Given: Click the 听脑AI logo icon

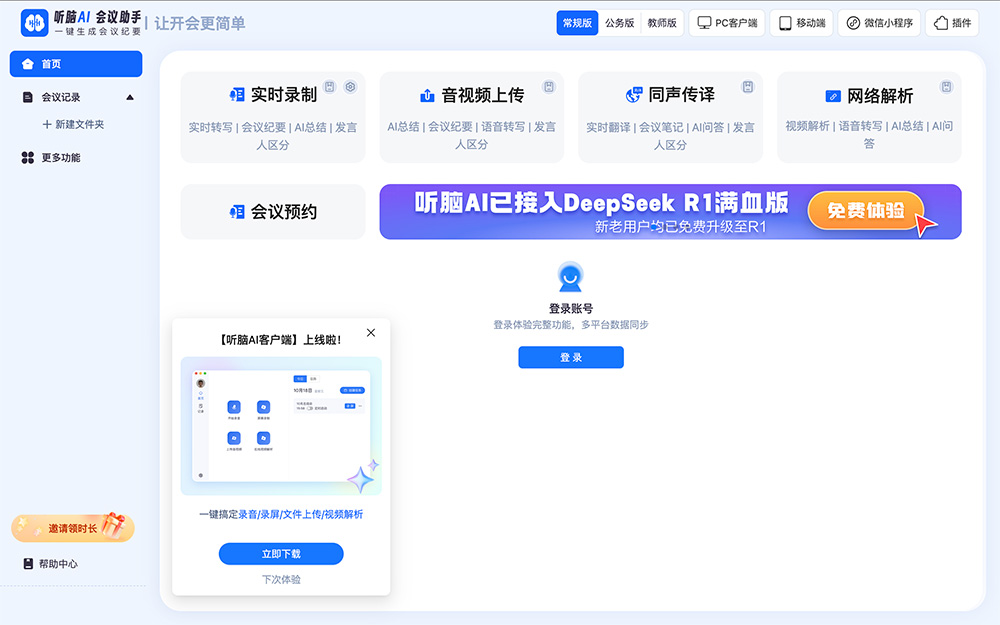Looking at the screenshot, I should coord(34,23).
